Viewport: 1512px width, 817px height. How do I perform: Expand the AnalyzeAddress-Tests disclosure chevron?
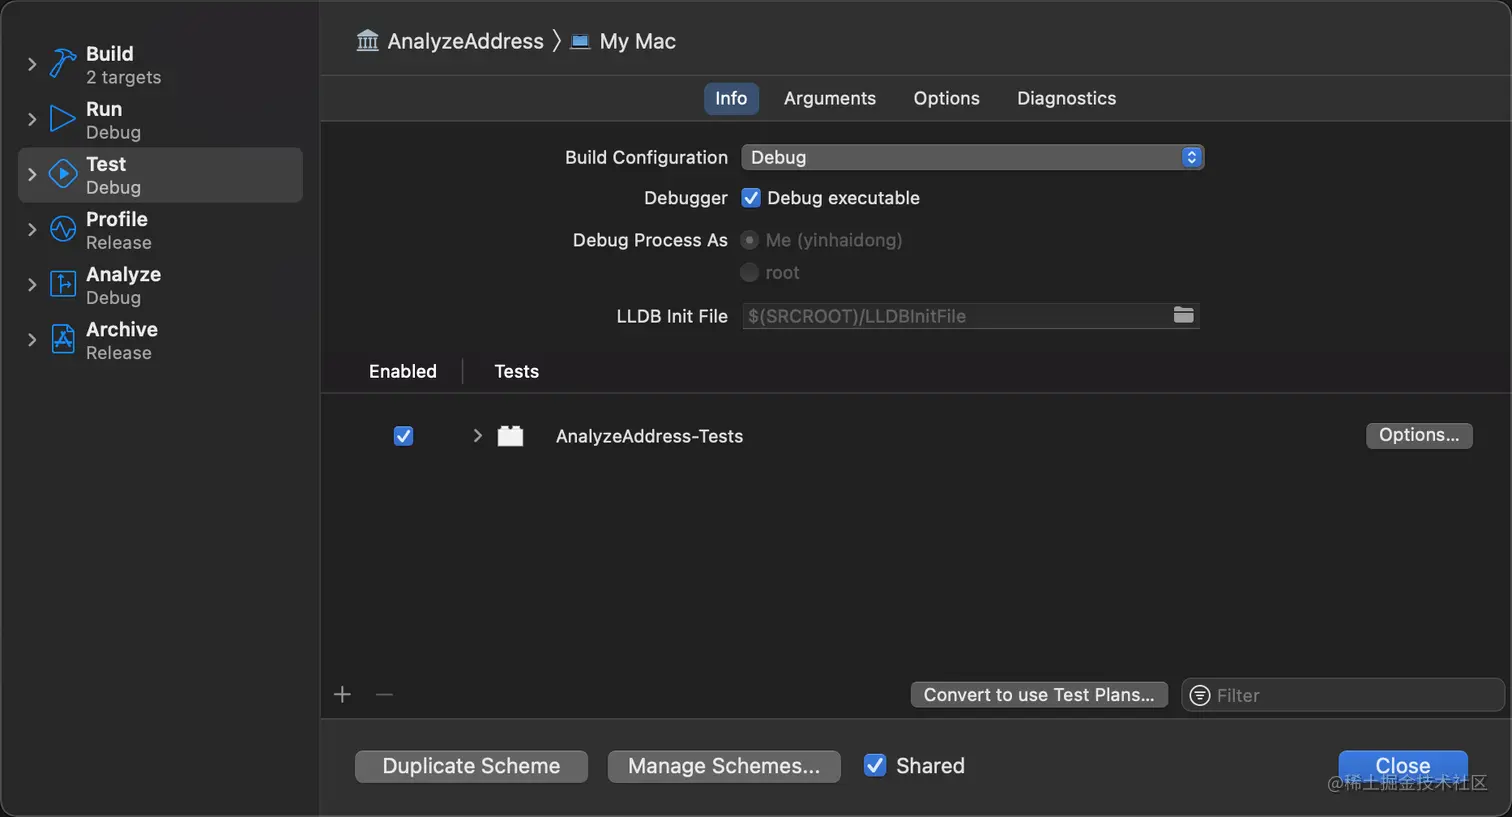477,436
